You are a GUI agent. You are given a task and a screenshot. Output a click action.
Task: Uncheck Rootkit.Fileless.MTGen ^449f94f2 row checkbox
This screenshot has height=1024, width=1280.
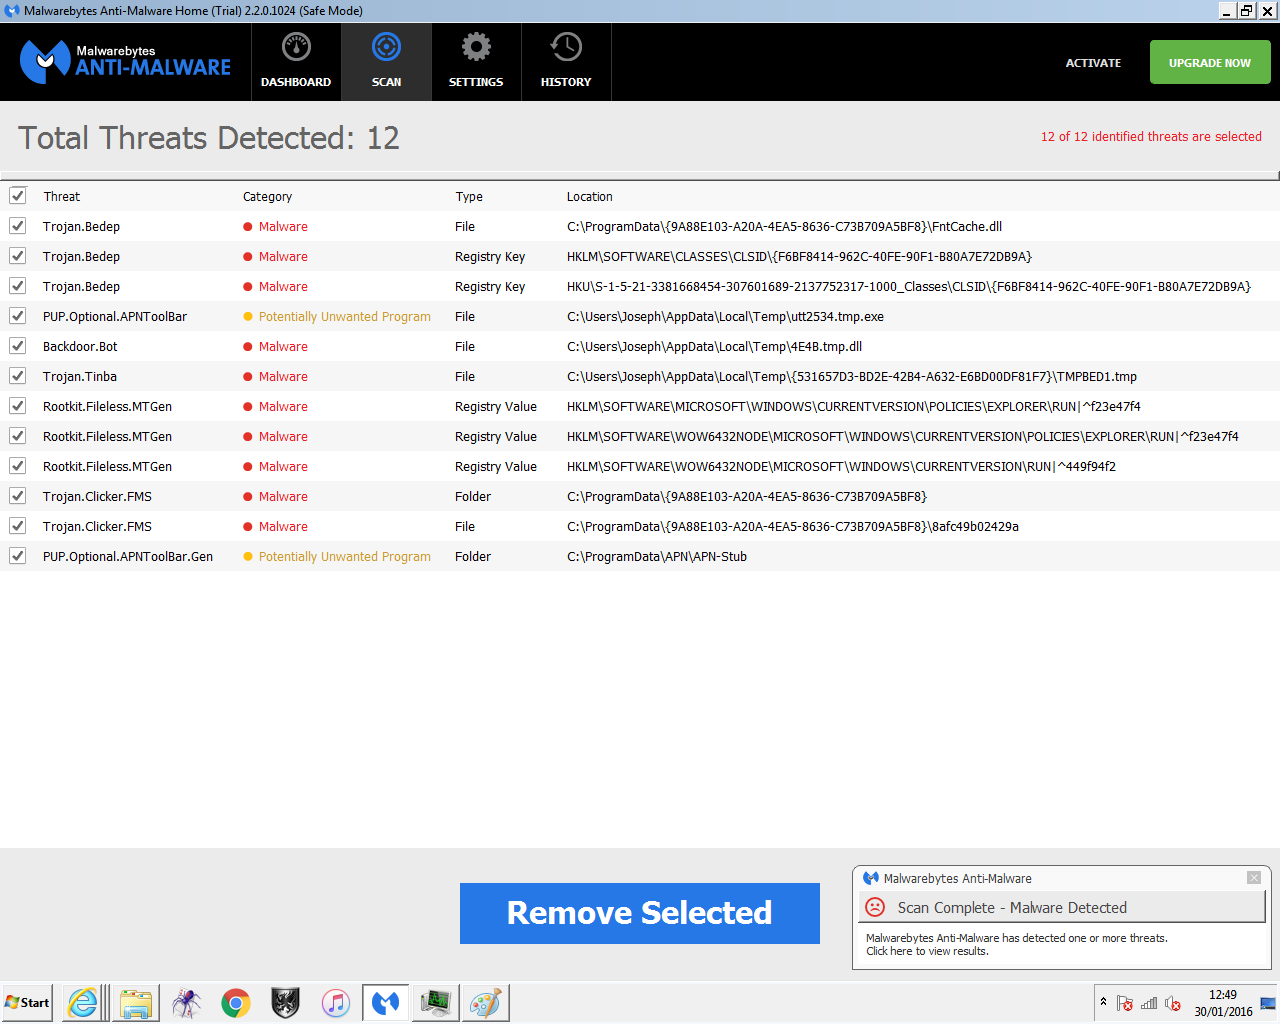18,466
